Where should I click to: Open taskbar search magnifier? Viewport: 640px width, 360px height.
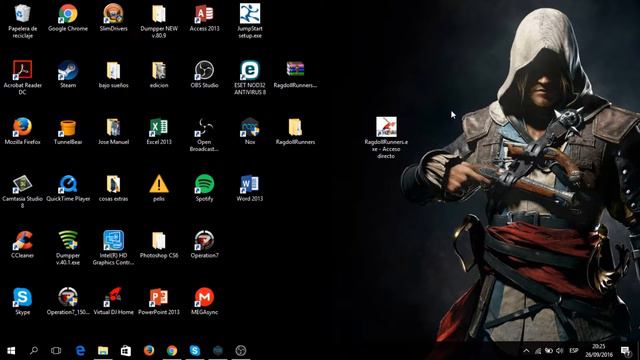[34, 351]
